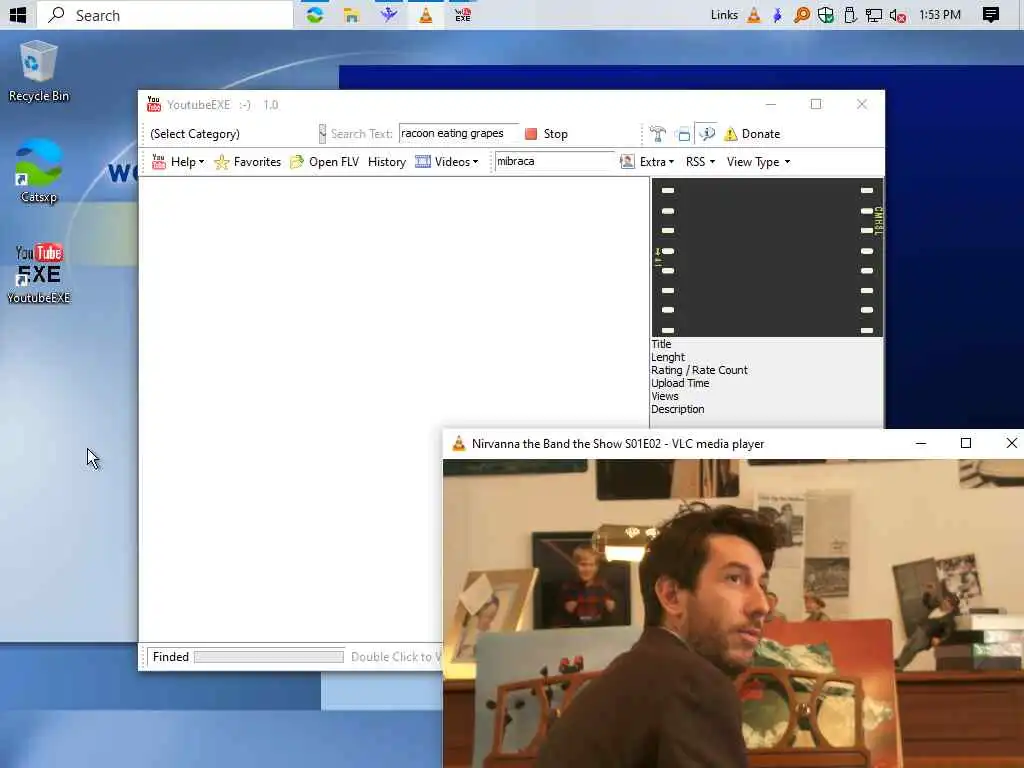Open the Windows Start menu
This screenshot has width=1024, height=768.
(18, 14)
